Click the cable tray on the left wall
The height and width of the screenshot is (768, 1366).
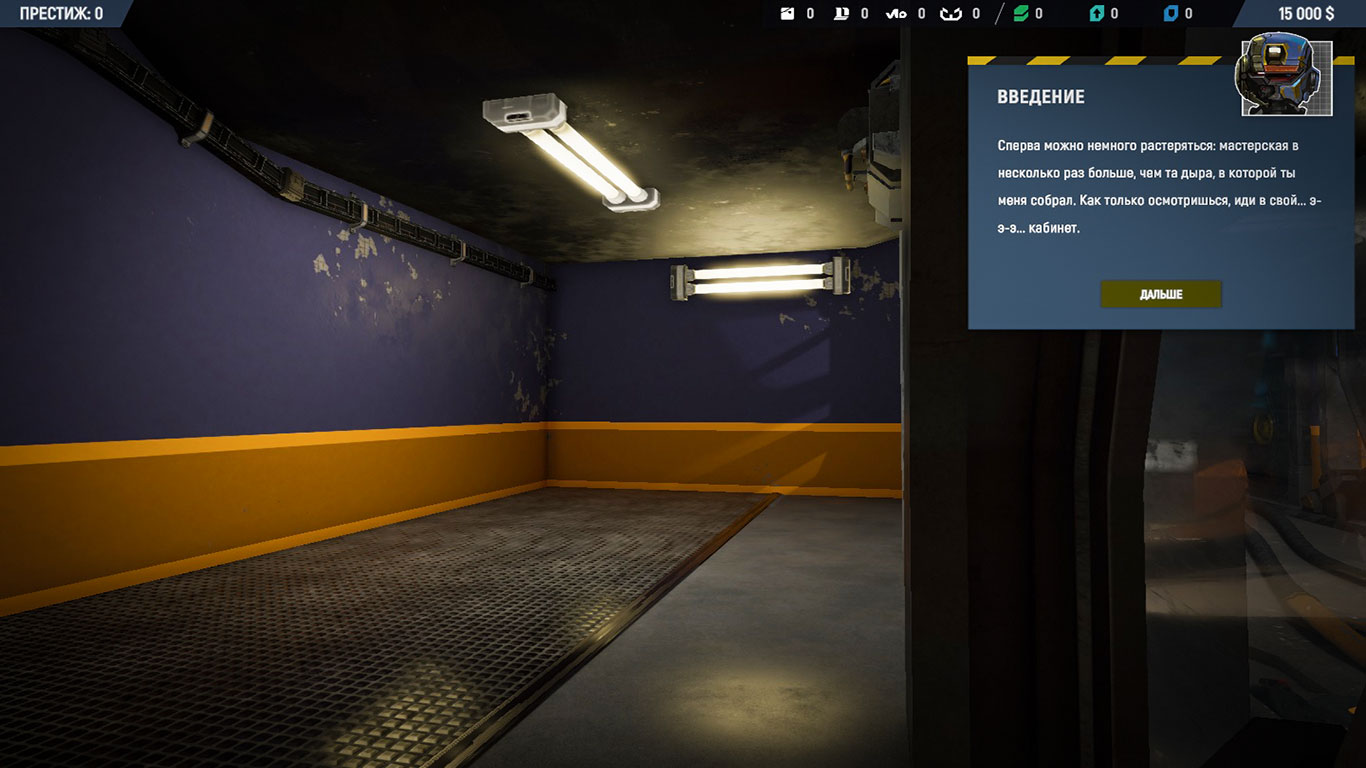(x=300, y=187)
